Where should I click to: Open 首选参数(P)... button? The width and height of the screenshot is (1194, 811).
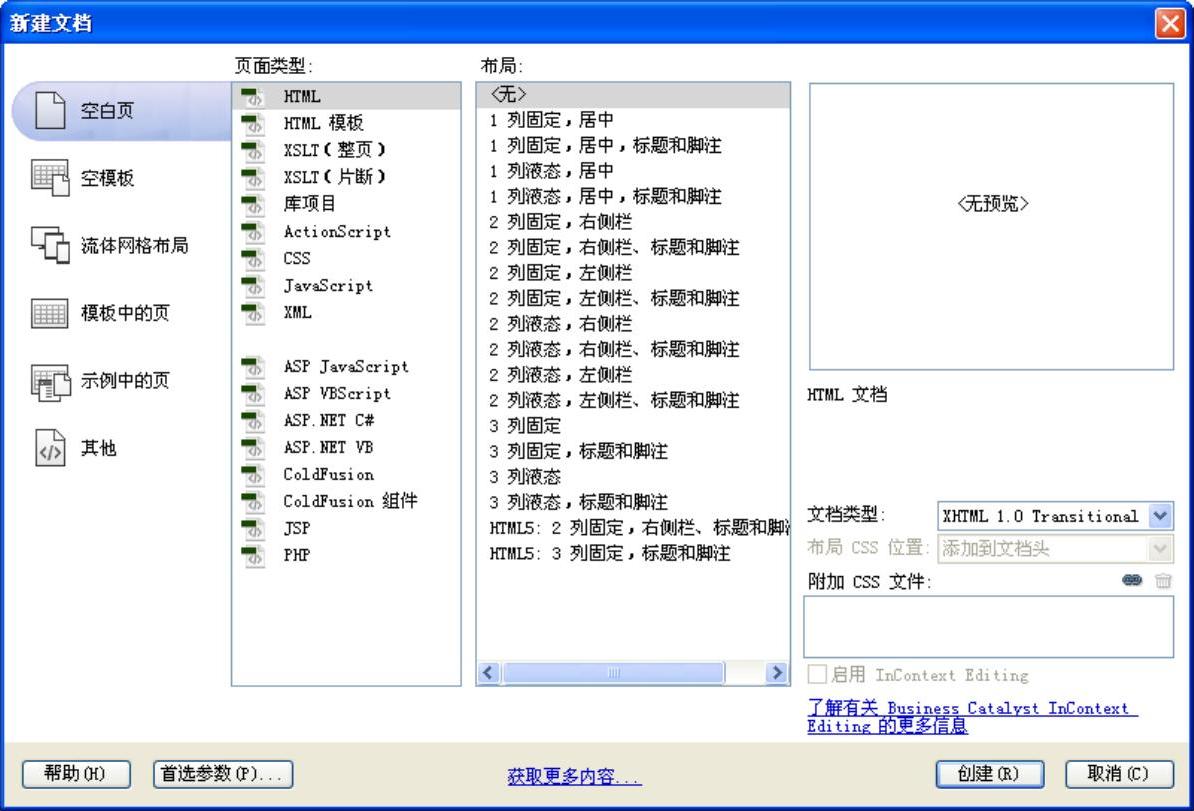pyautogui.click(x=222, y=774)
